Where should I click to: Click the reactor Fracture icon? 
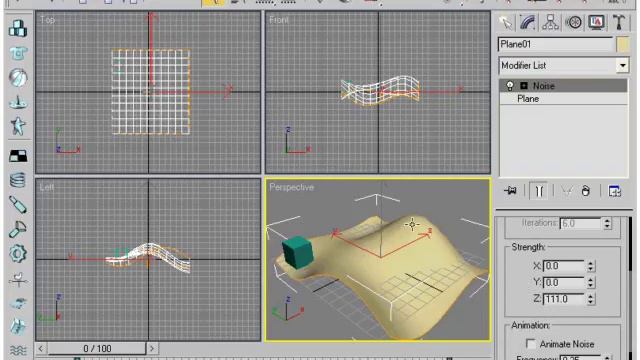tap(18, 327)
